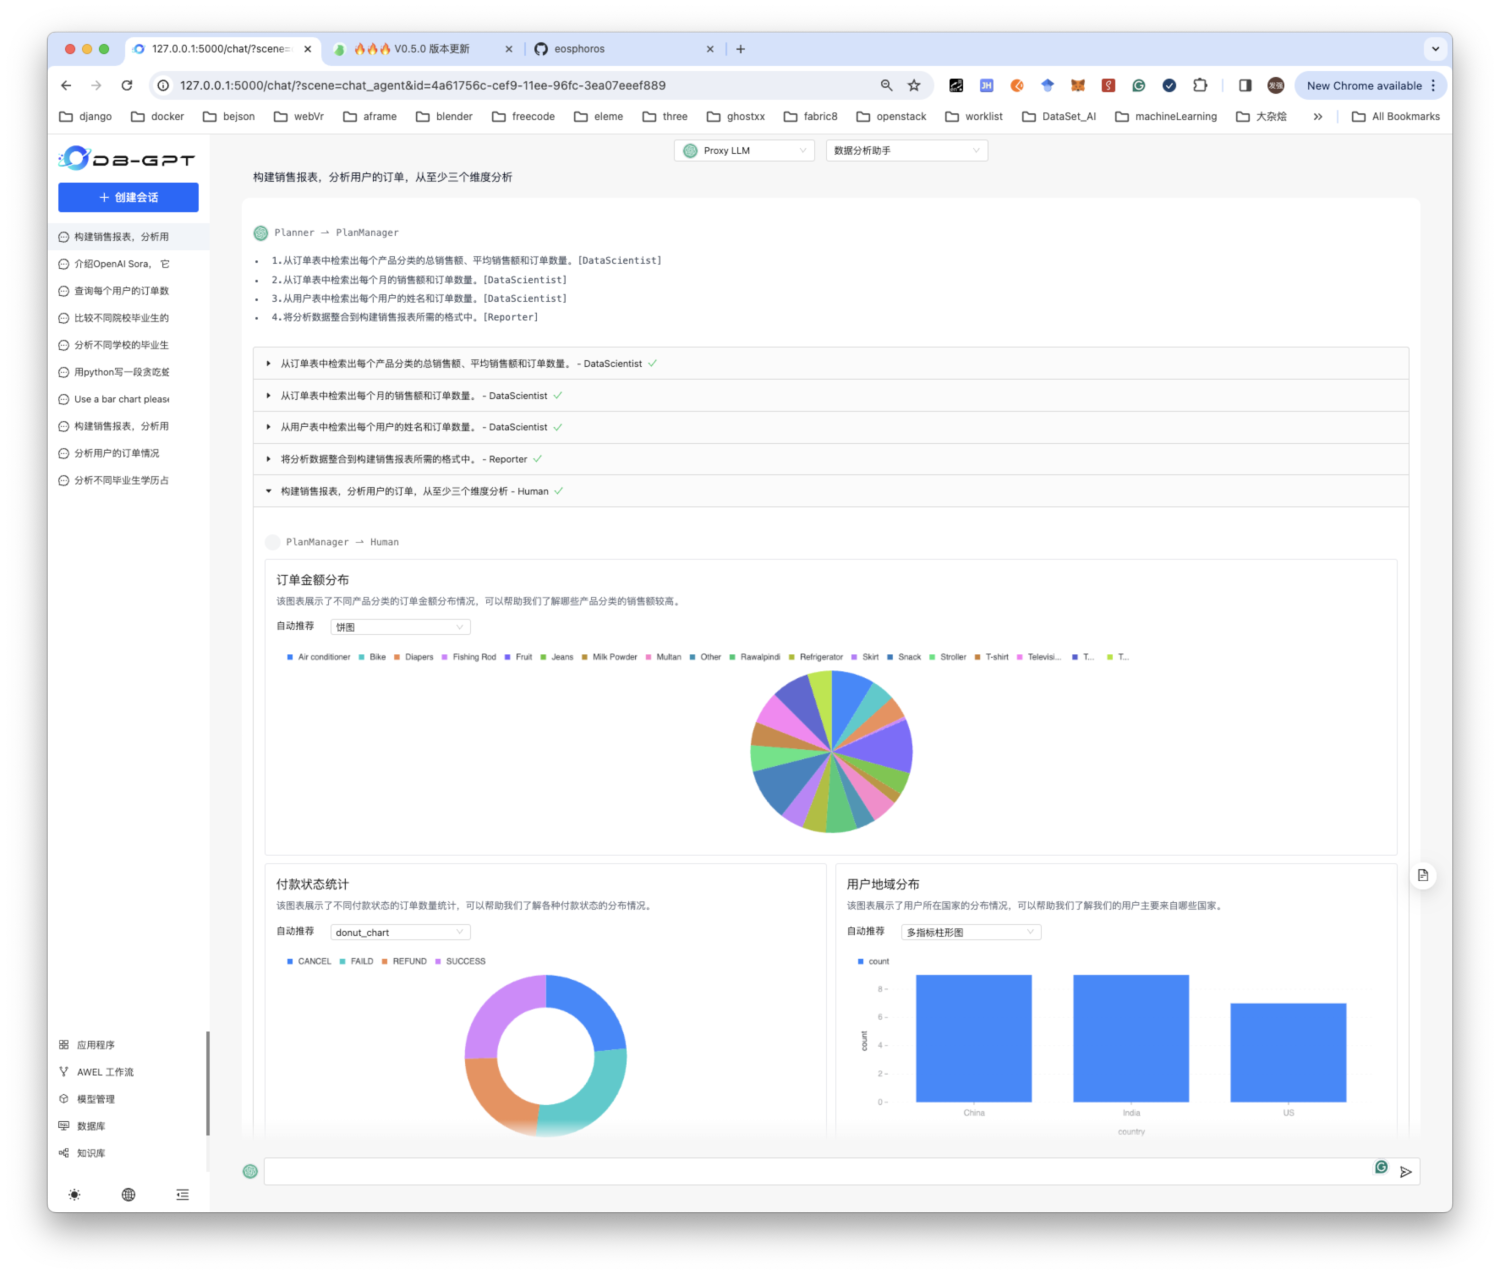This screenshot has width=1500, height=1275.
Task: Expand the Reporter step row
Action: 831,459
